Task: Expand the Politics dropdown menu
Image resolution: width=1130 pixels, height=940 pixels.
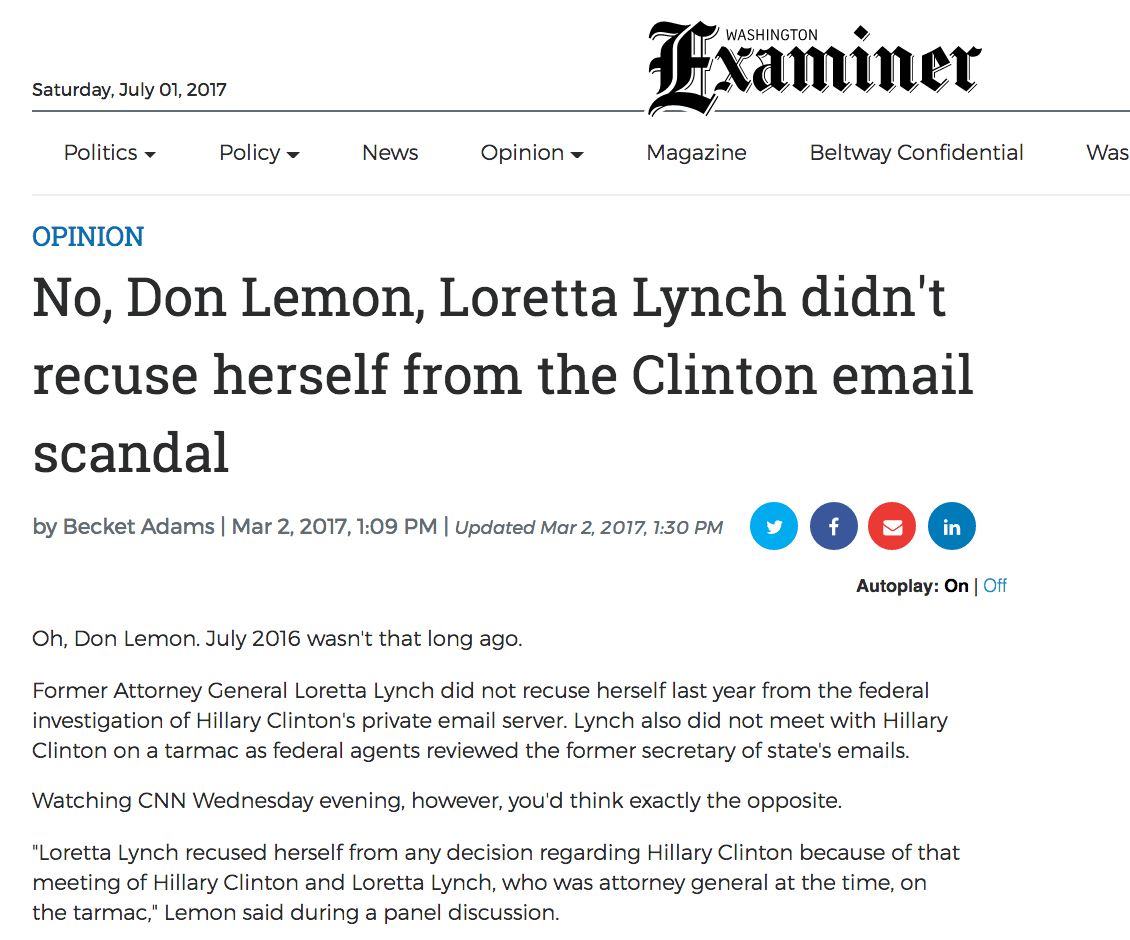Action: point(110,153)
